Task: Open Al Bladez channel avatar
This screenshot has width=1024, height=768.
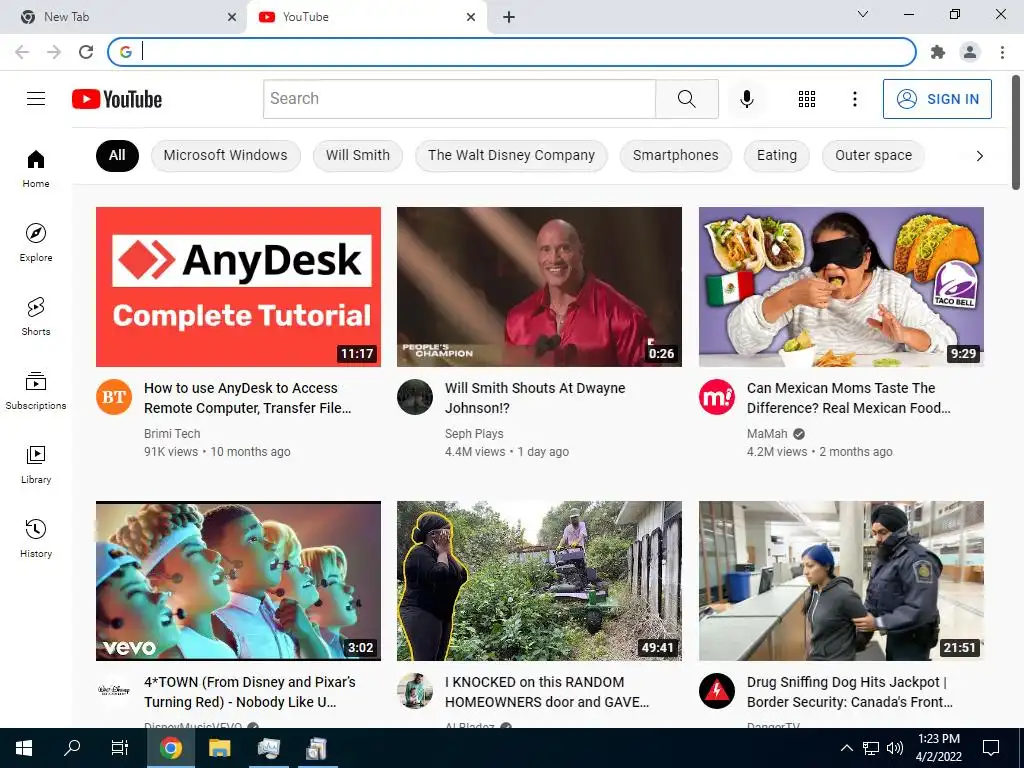Action: click(415, 690)
